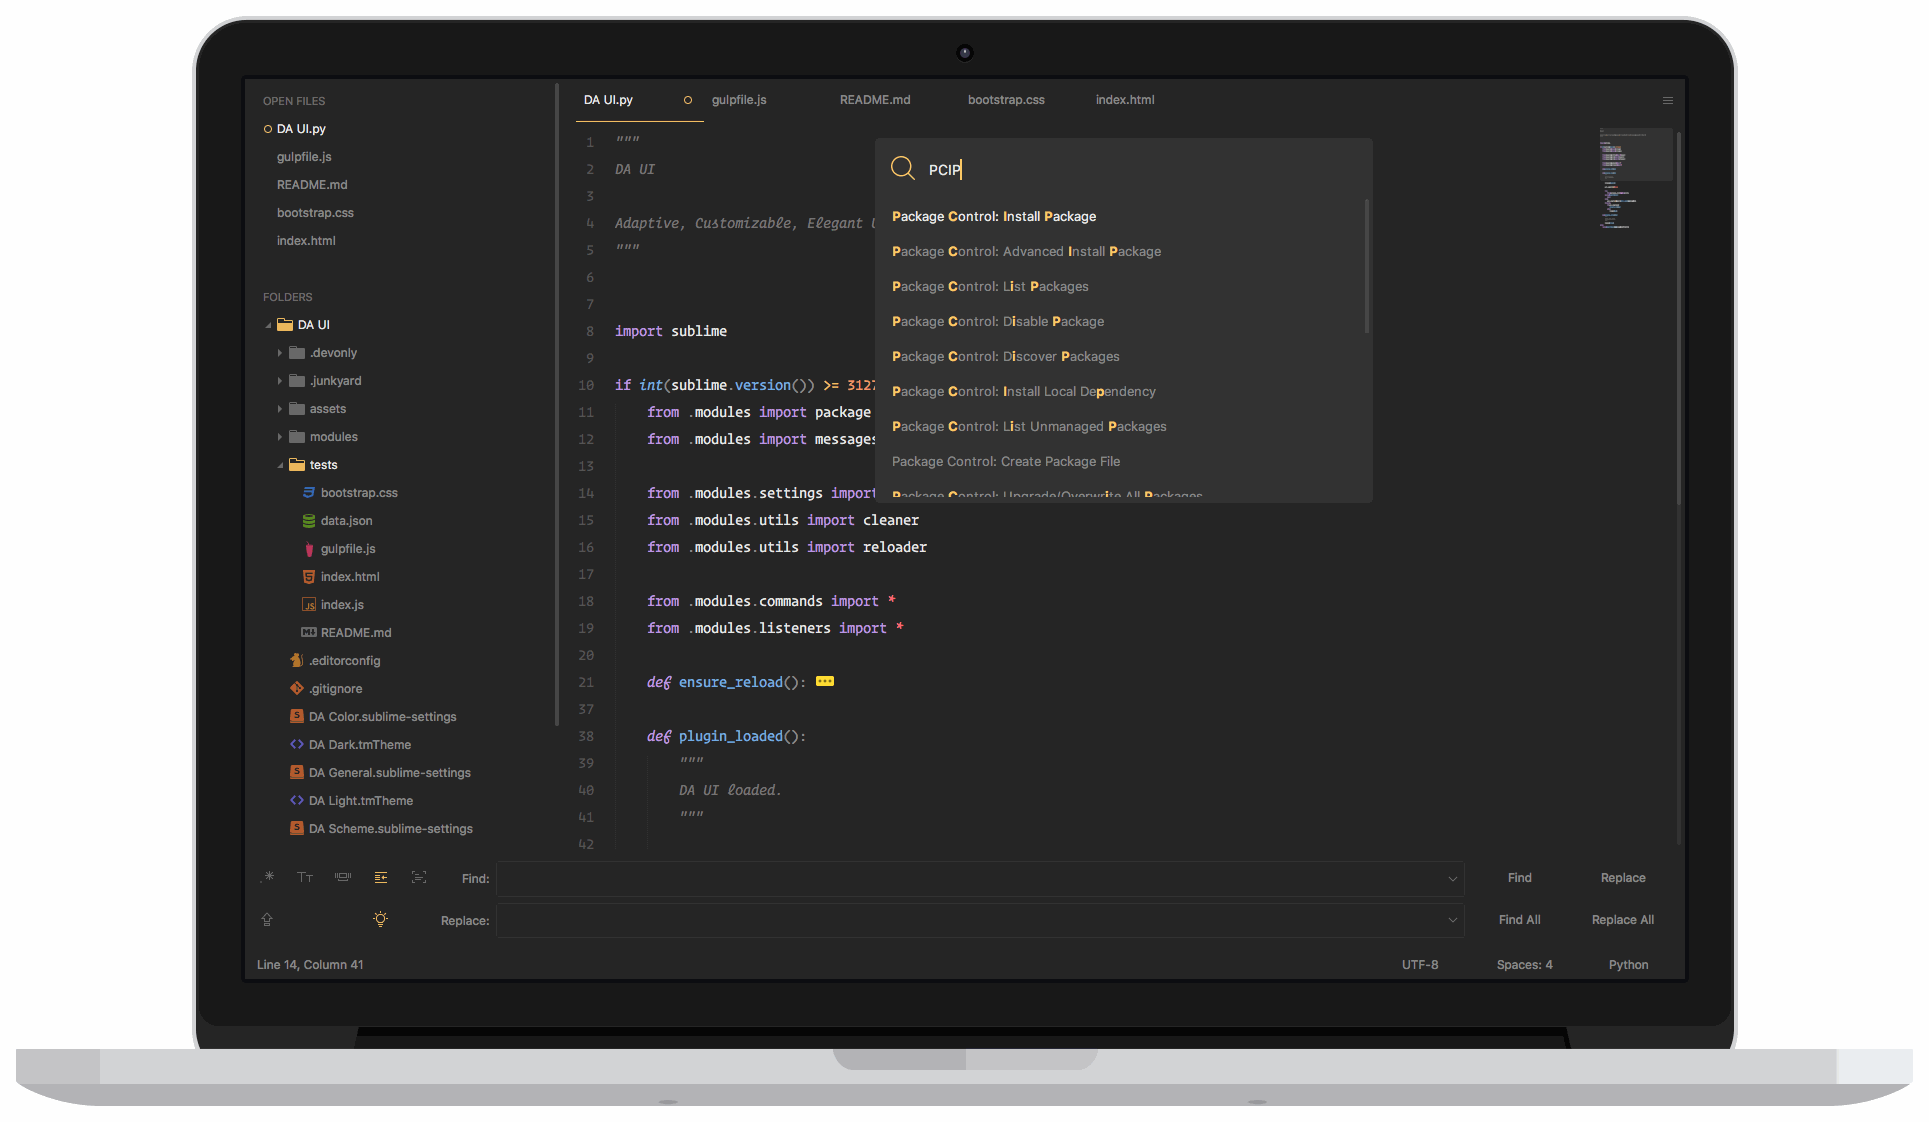
Task: Click the CSS icon next to bootstrap.css in tests
Action: click(x=309, y=493)
